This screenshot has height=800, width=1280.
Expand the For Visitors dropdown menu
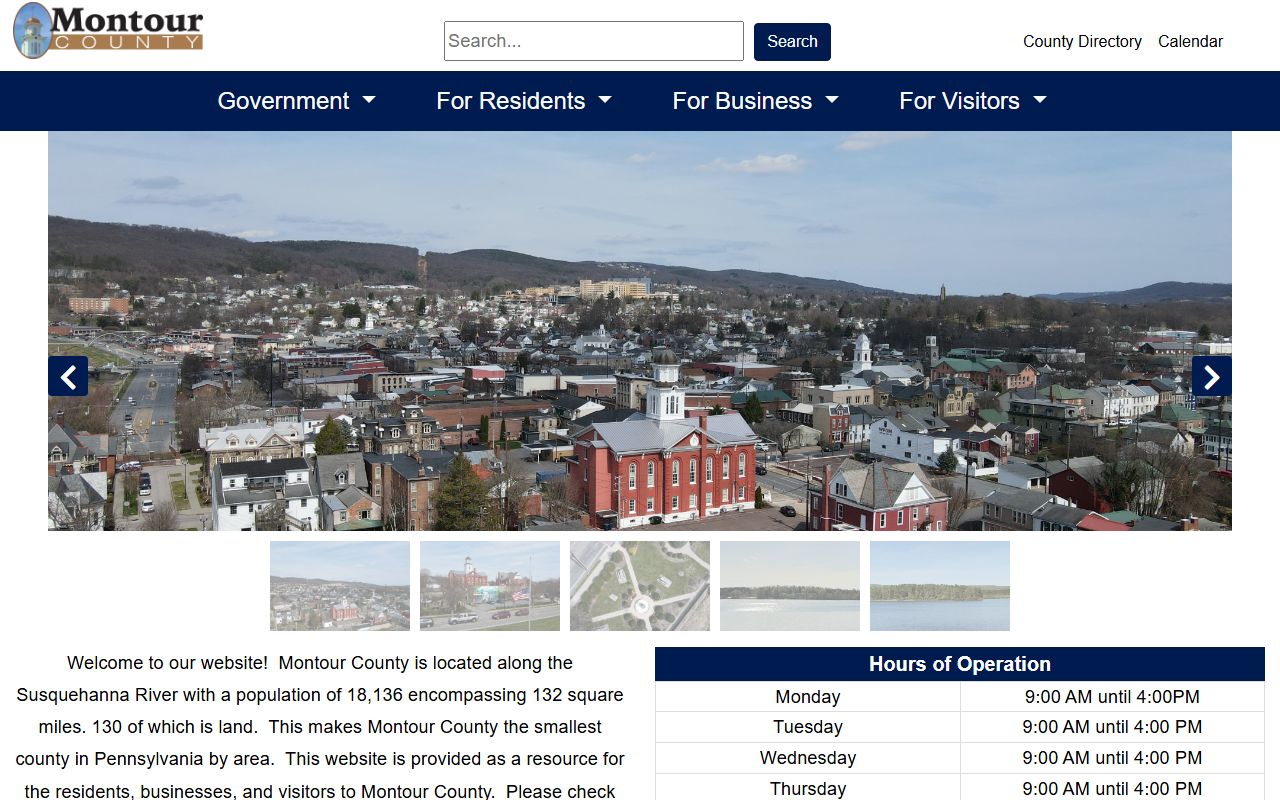point(973,101)
